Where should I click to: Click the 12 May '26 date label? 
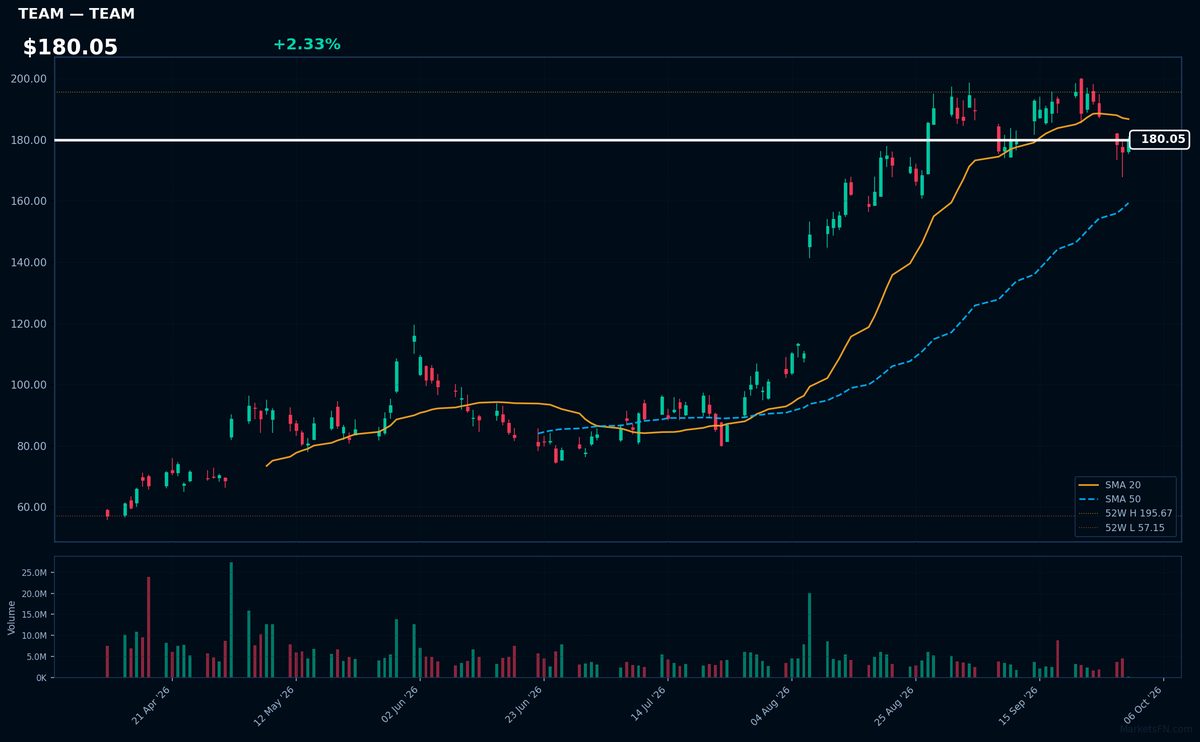275,705
